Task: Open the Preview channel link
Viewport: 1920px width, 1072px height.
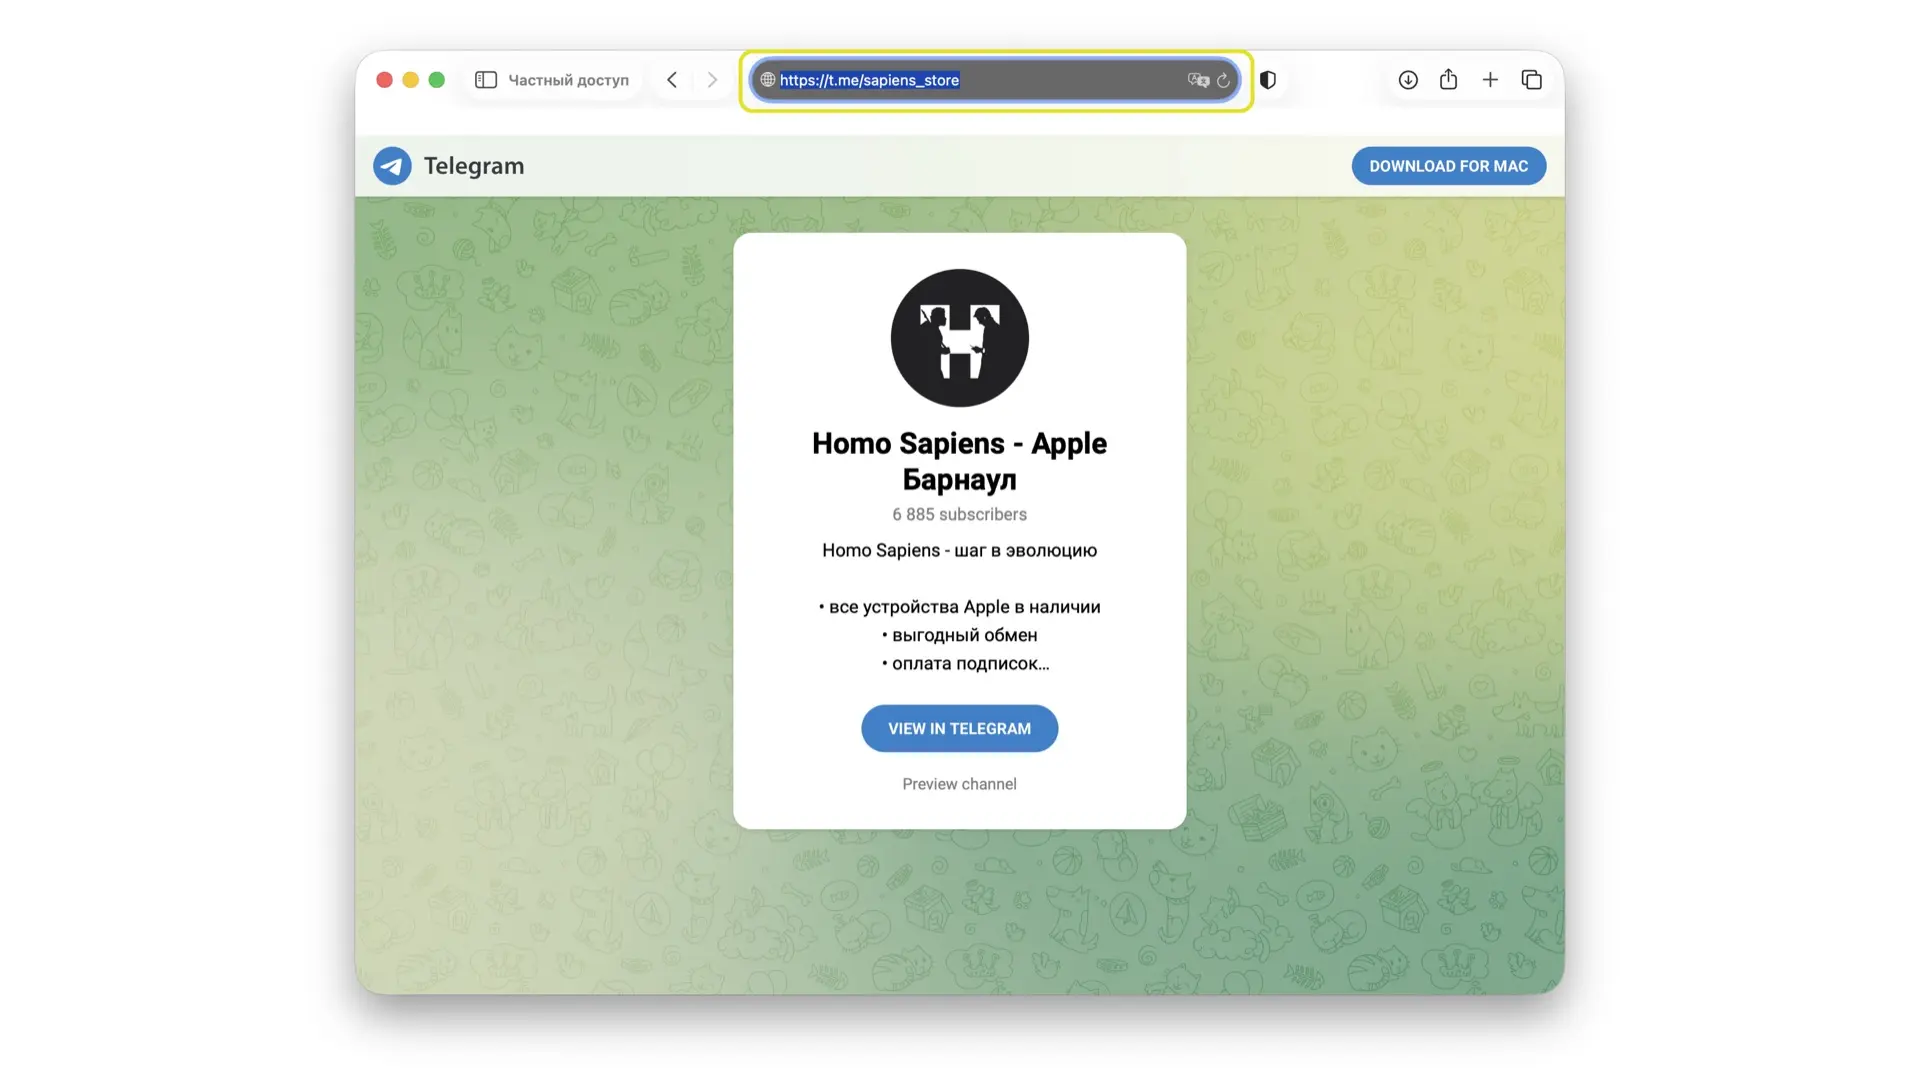Action: tap(960, 784)
